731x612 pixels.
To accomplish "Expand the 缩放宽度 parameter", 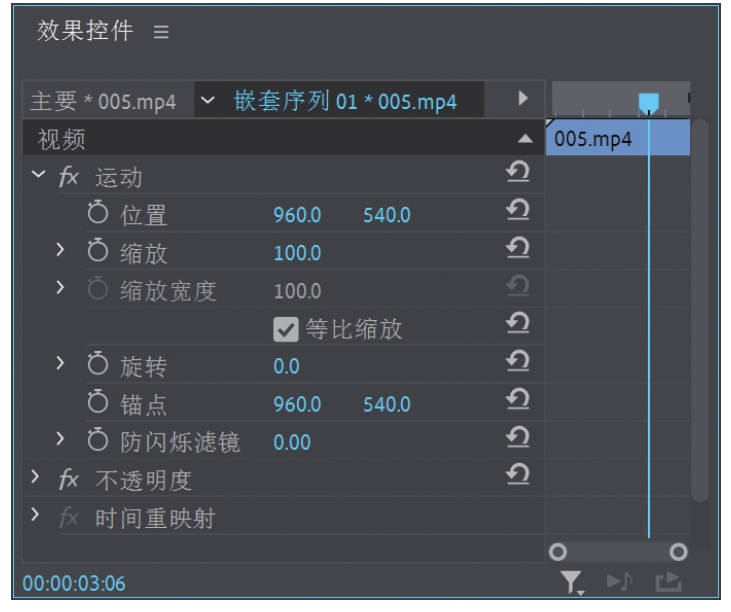I will (x=60, y=288).
